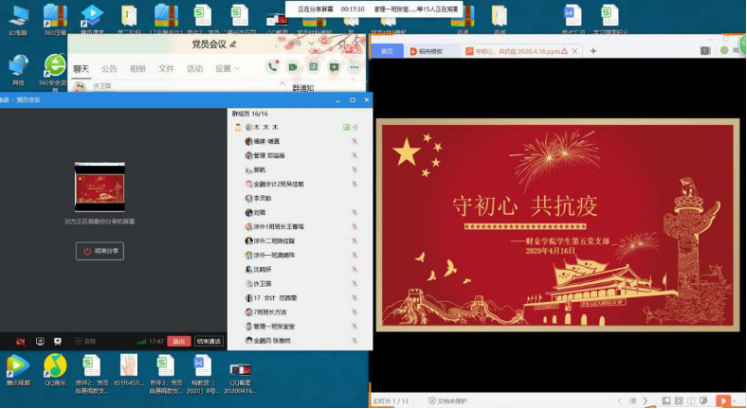Expand the arrow next to slideshow play button
Image resolution: width=747 pixels, height=409 pixels.
pyautogui.click(x=735, y=401)
